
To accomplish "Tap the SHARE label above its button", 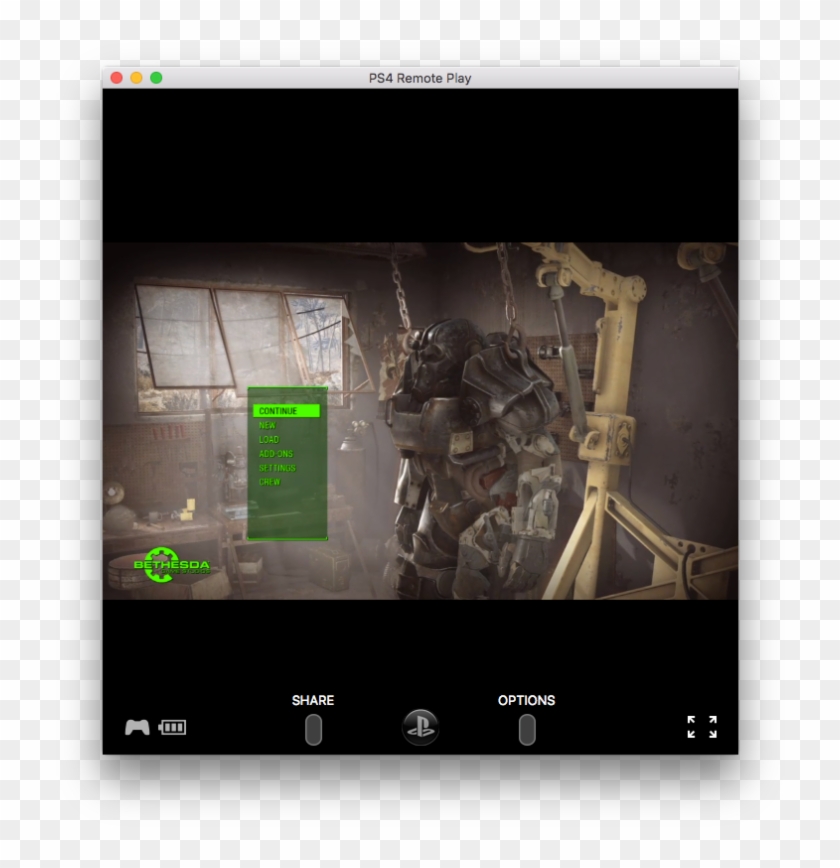I will pos(313,700).
